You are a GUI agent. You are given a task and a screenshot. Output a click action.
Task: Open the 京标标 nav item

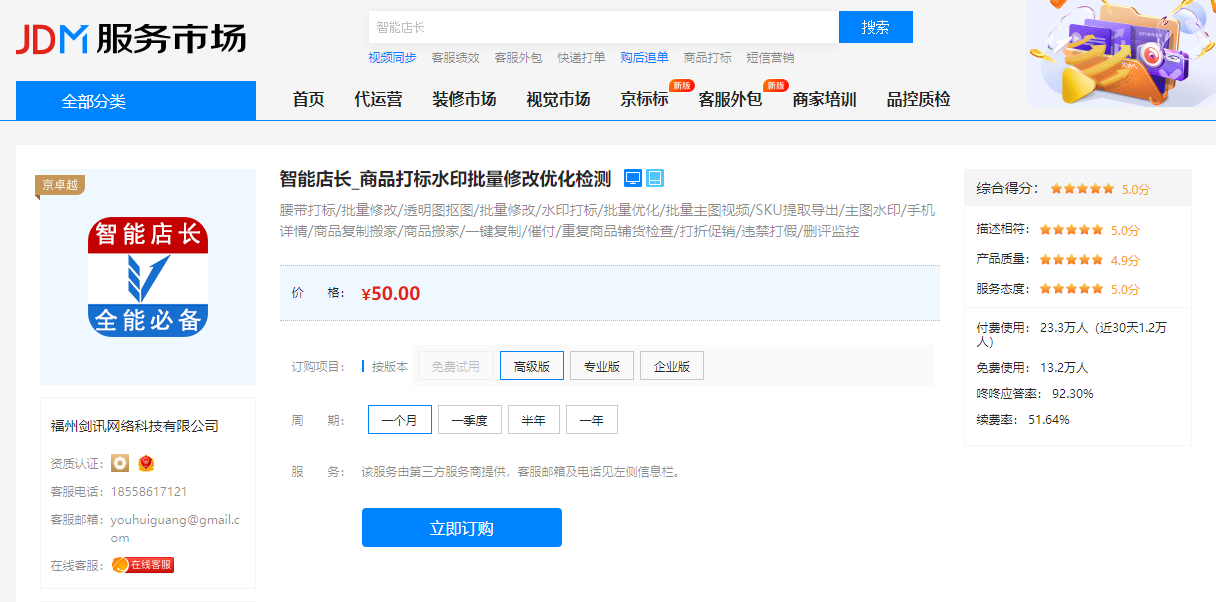click(644, 100)
